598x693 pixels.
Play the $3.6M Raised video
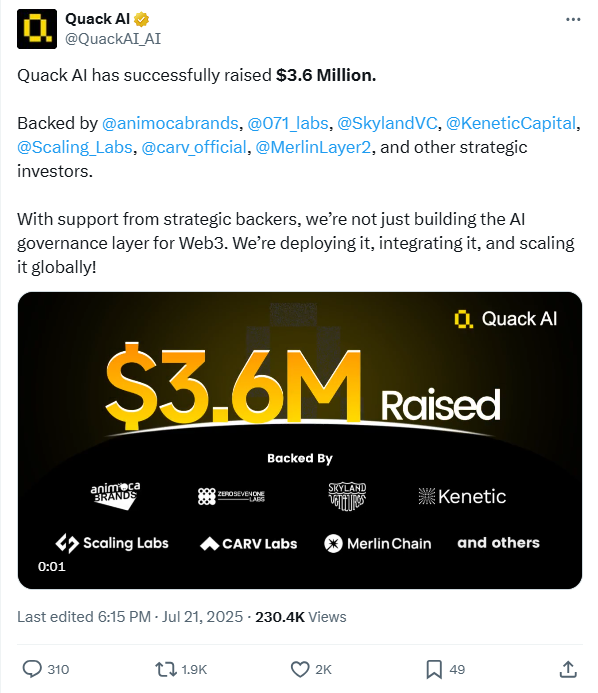[300, 440]
